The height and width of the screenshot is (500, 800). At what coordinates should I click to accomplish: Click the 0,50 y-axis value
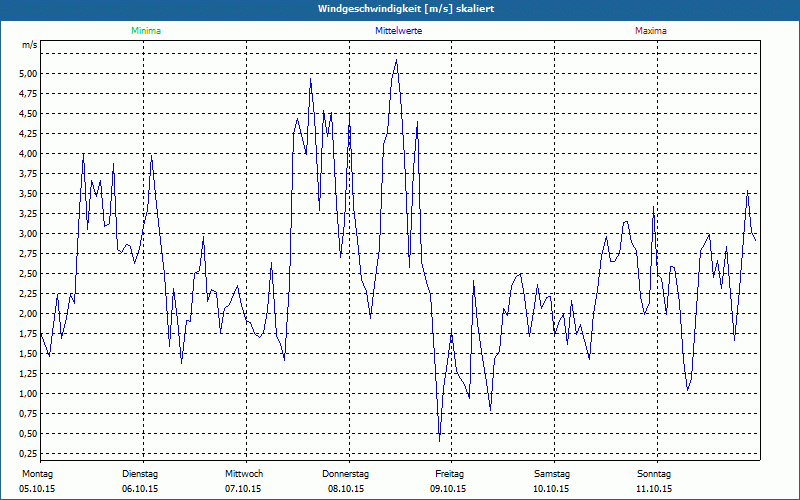30,434
